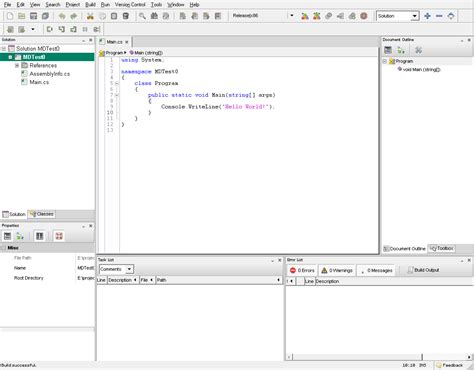Toggle the 0 Errors filter button

coord(302,270)
